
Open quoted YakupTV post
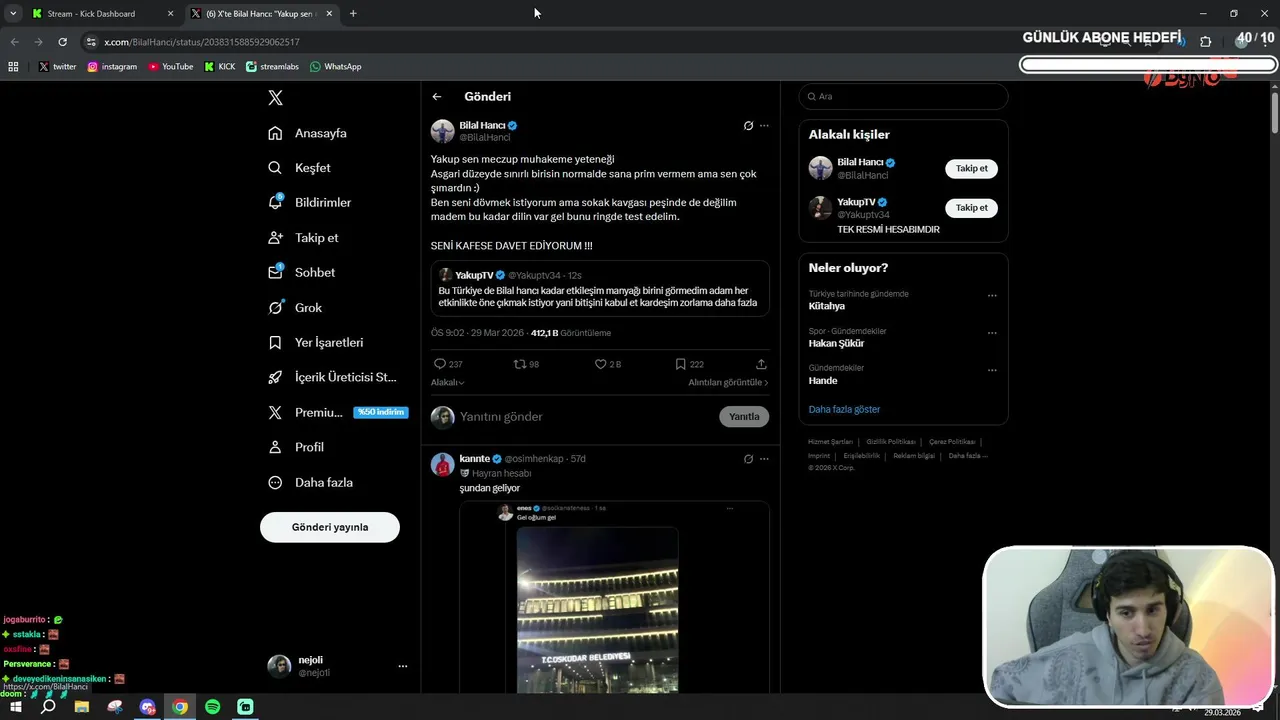coord(600,289)
